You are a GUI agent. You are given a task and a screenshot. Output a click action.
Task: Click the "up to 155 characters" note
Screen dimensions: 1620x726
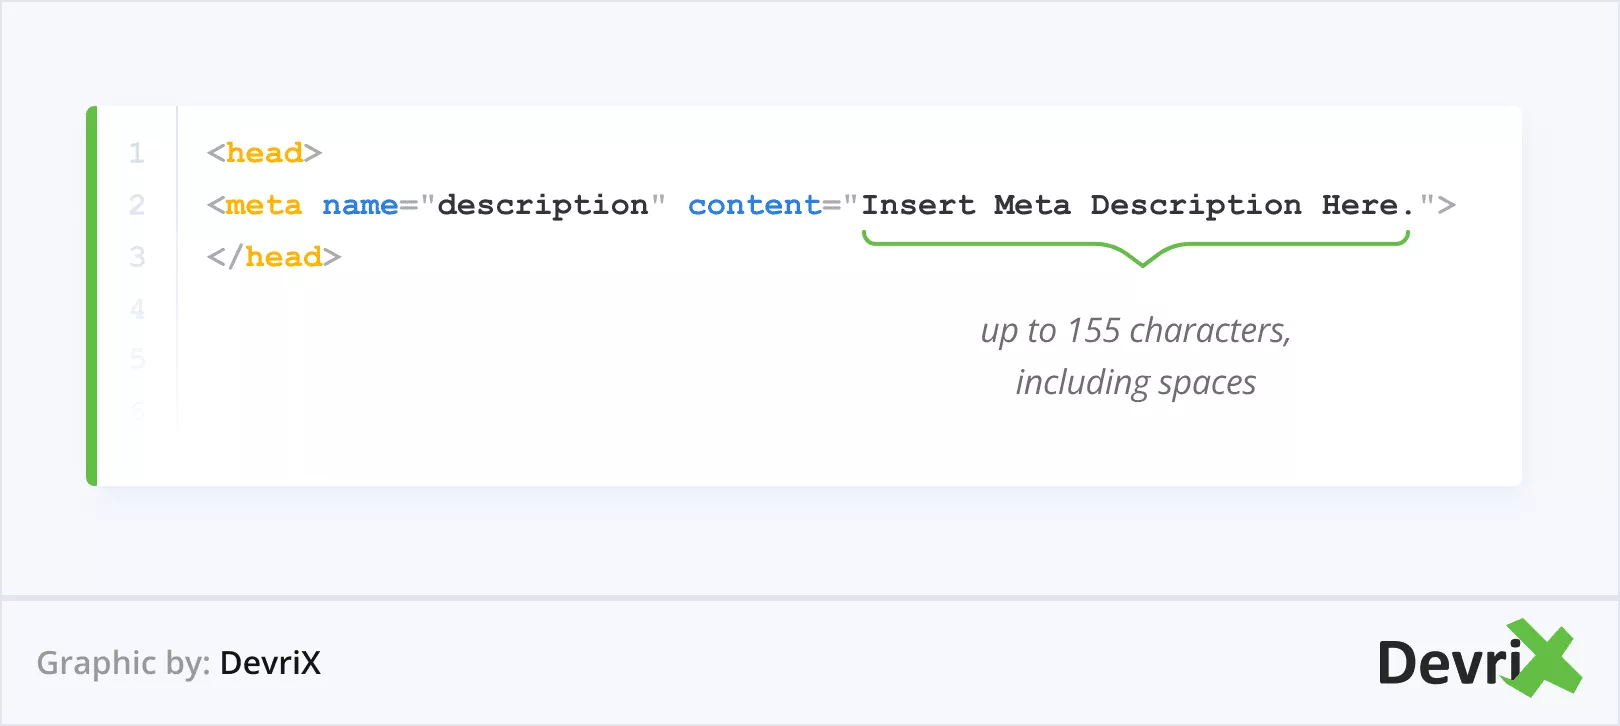point(1136,330)
